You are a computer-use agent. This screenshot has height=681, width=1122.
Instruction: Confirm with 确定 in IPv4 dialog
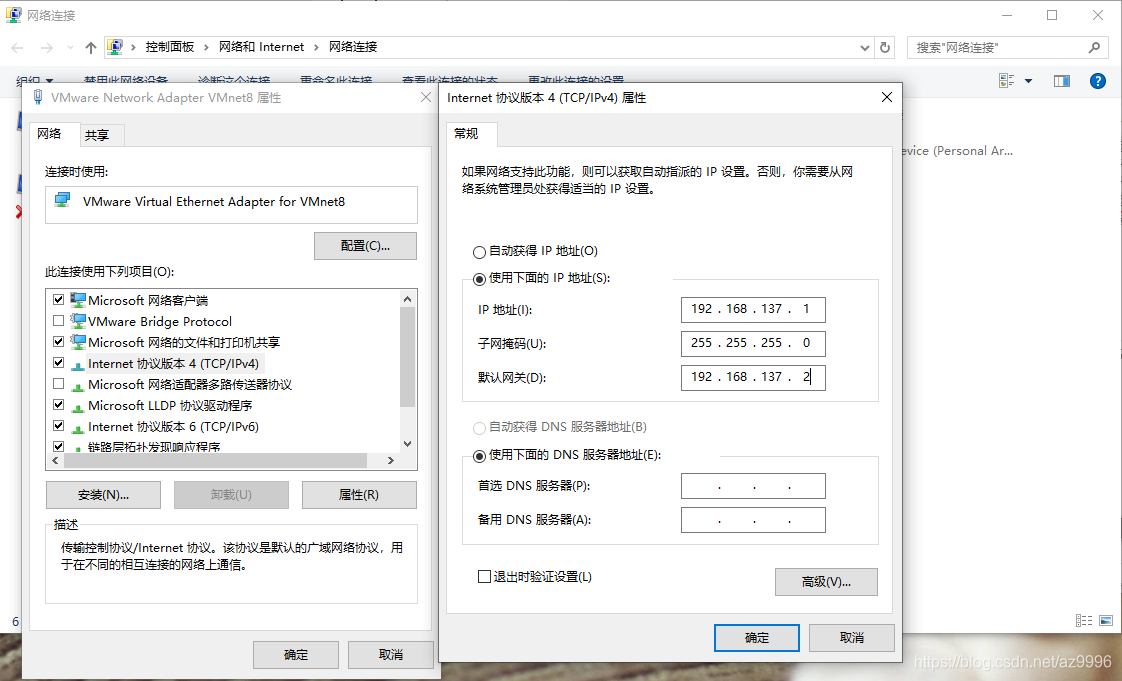[756, 638]
